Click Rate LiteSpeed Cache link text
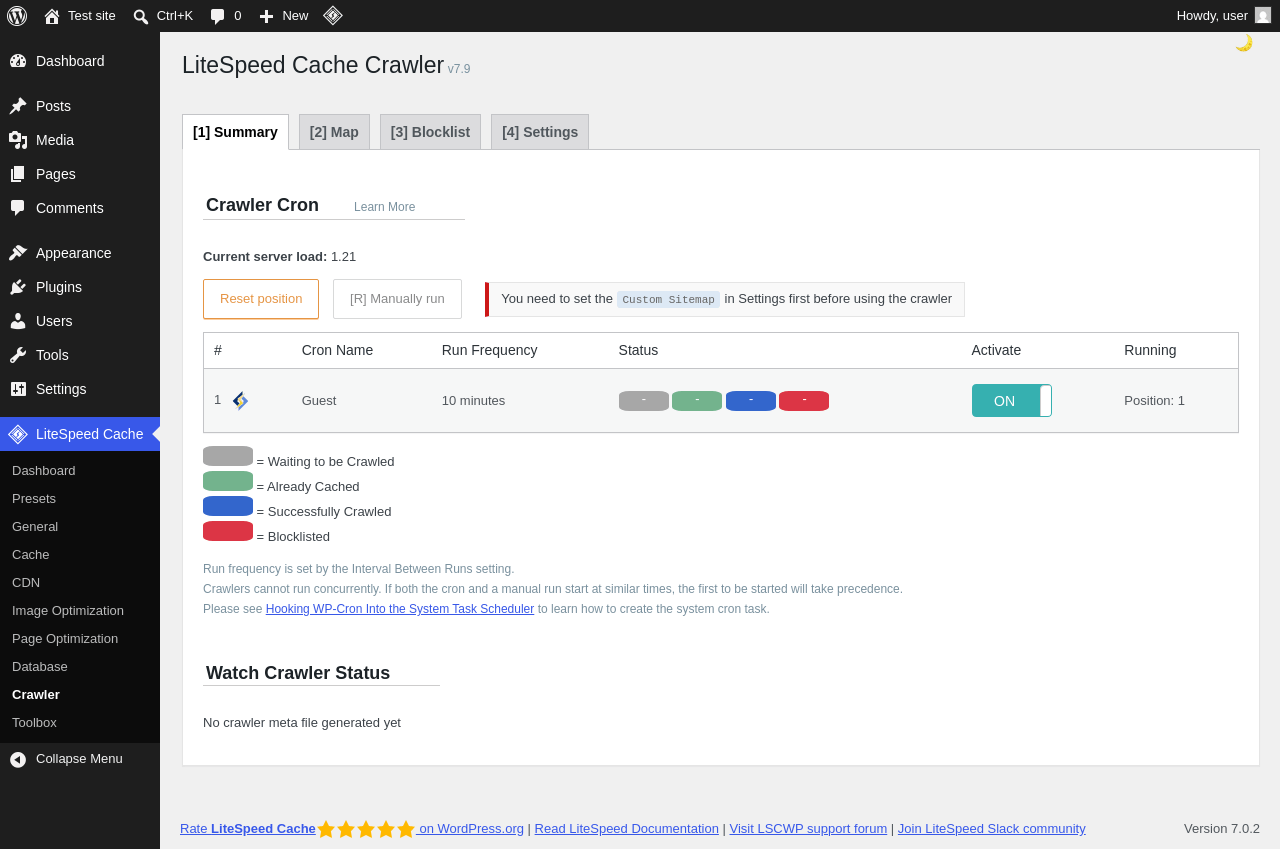Screen dimensions: 1280x849 coord(248,829)
